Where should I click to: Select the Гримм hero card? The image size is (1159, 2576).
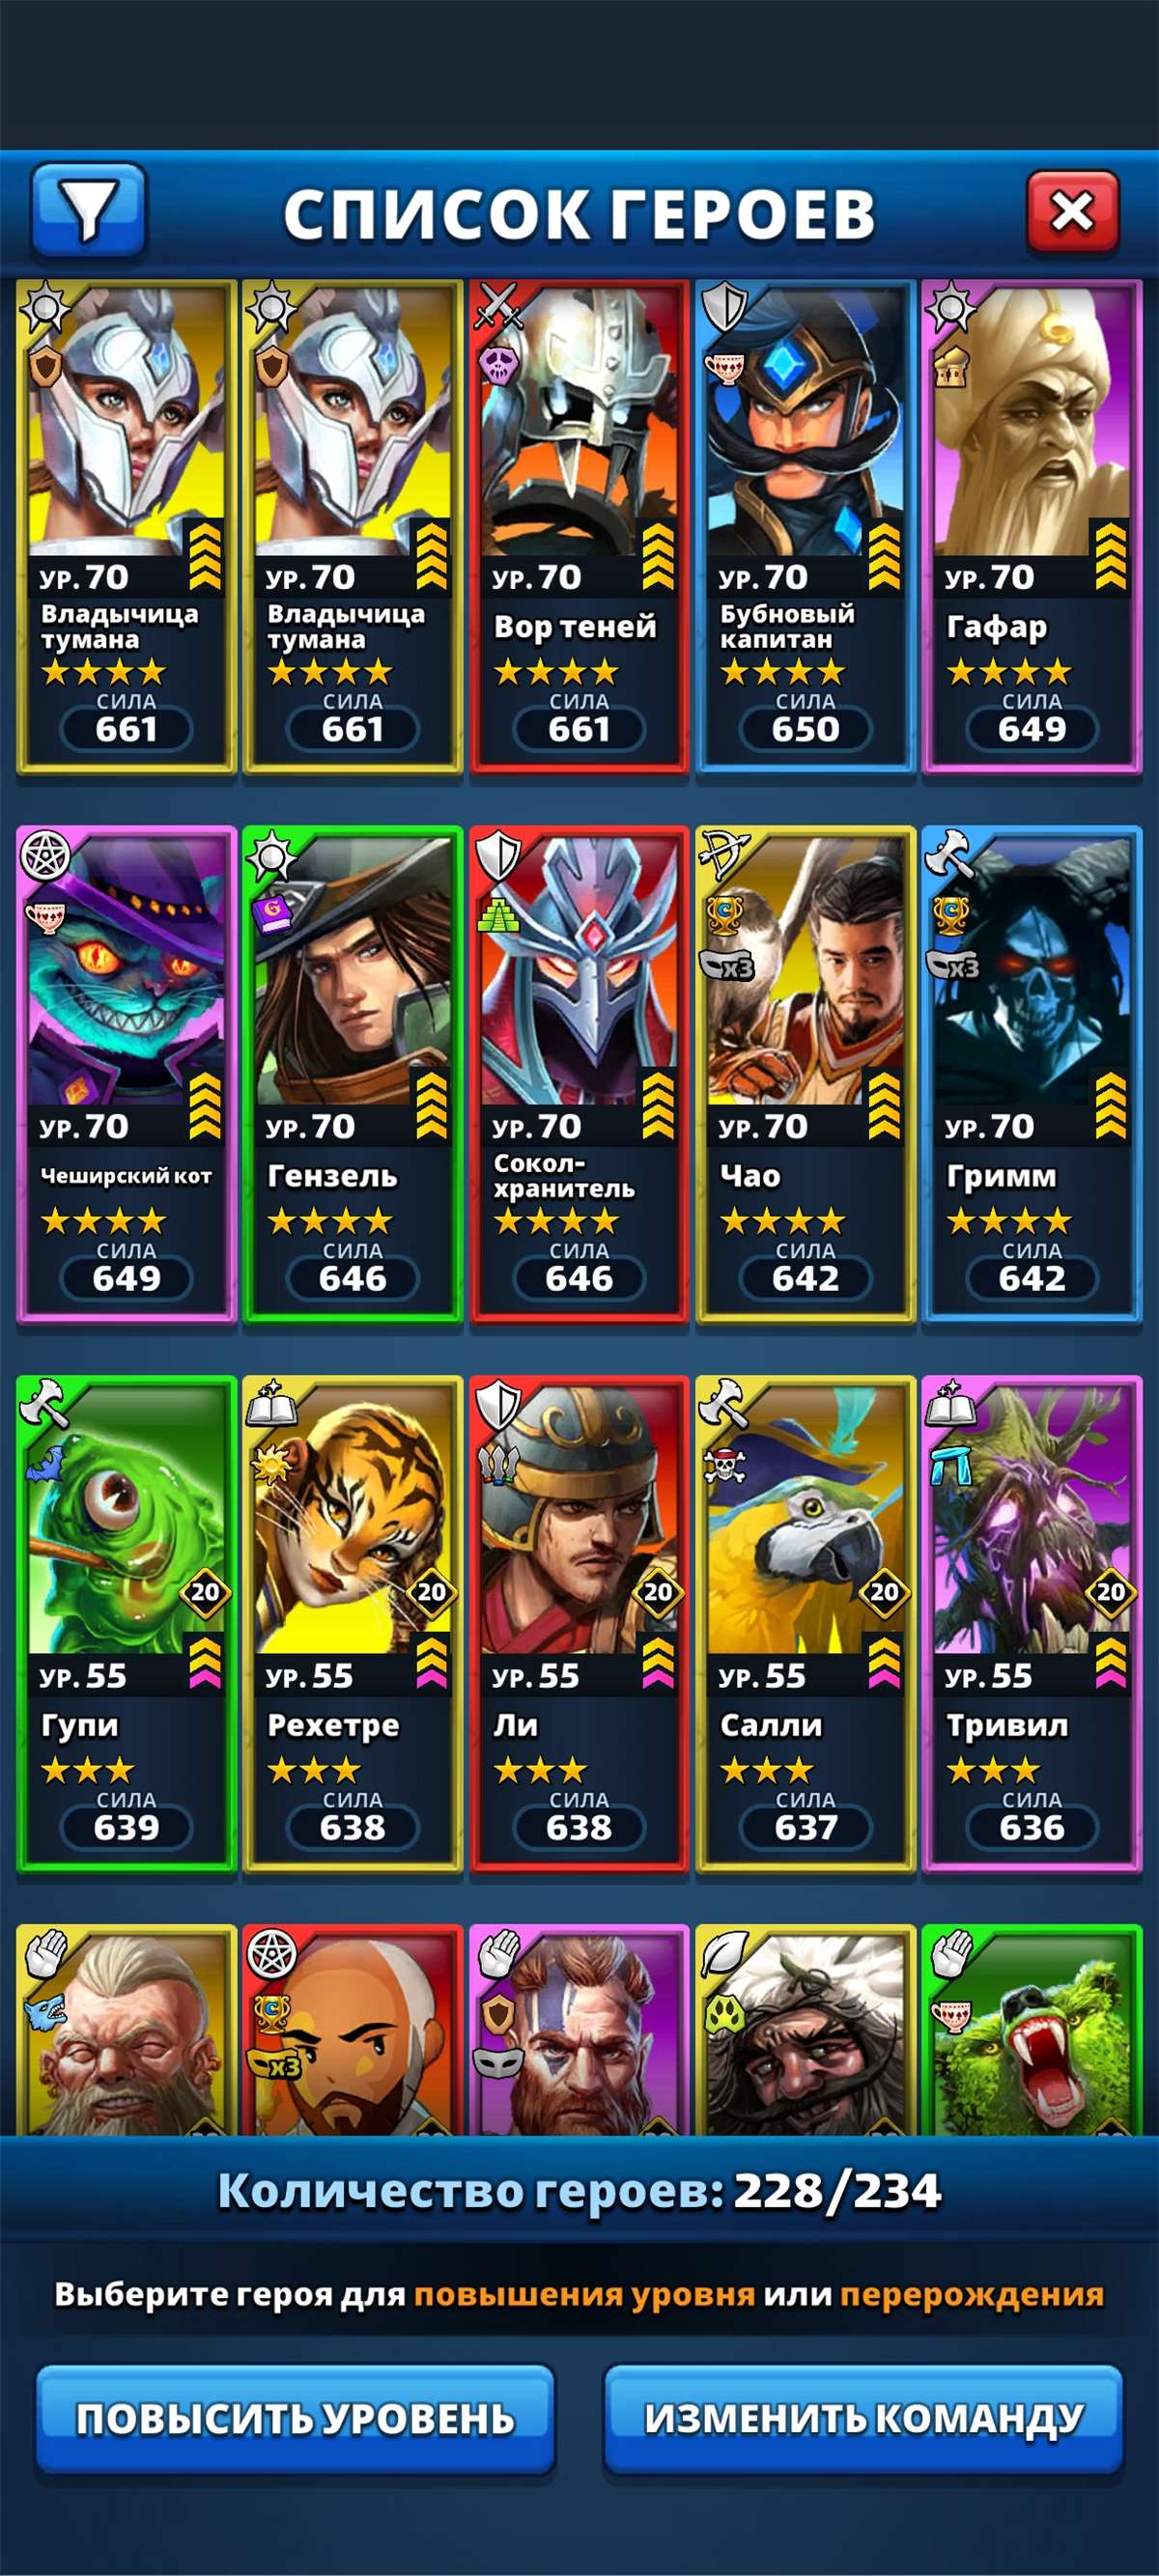pos(1031,1074)
